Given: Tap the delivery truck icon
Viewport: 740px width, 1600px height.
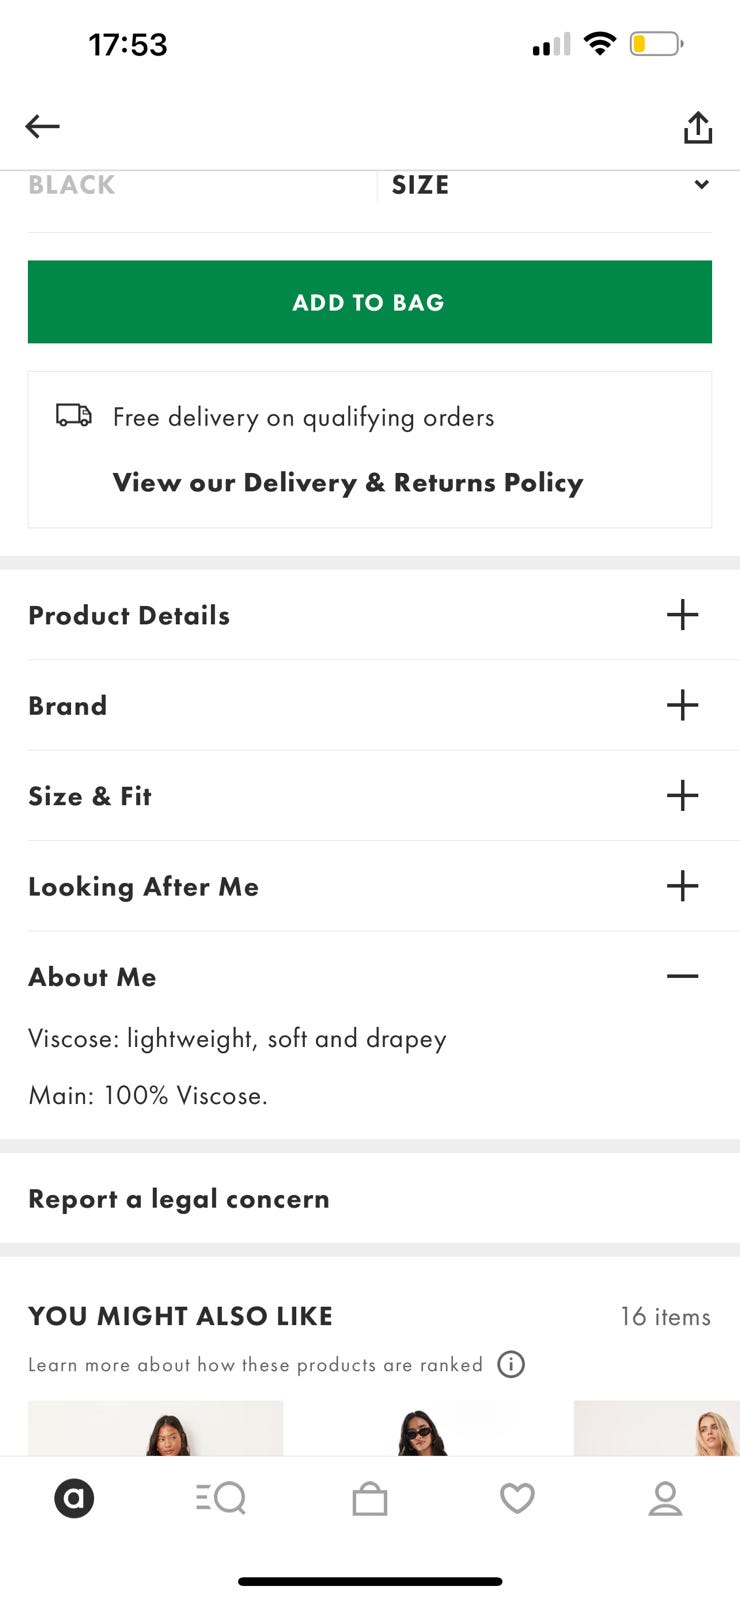Looking at the screenshot, I should (x=74, y=415).
